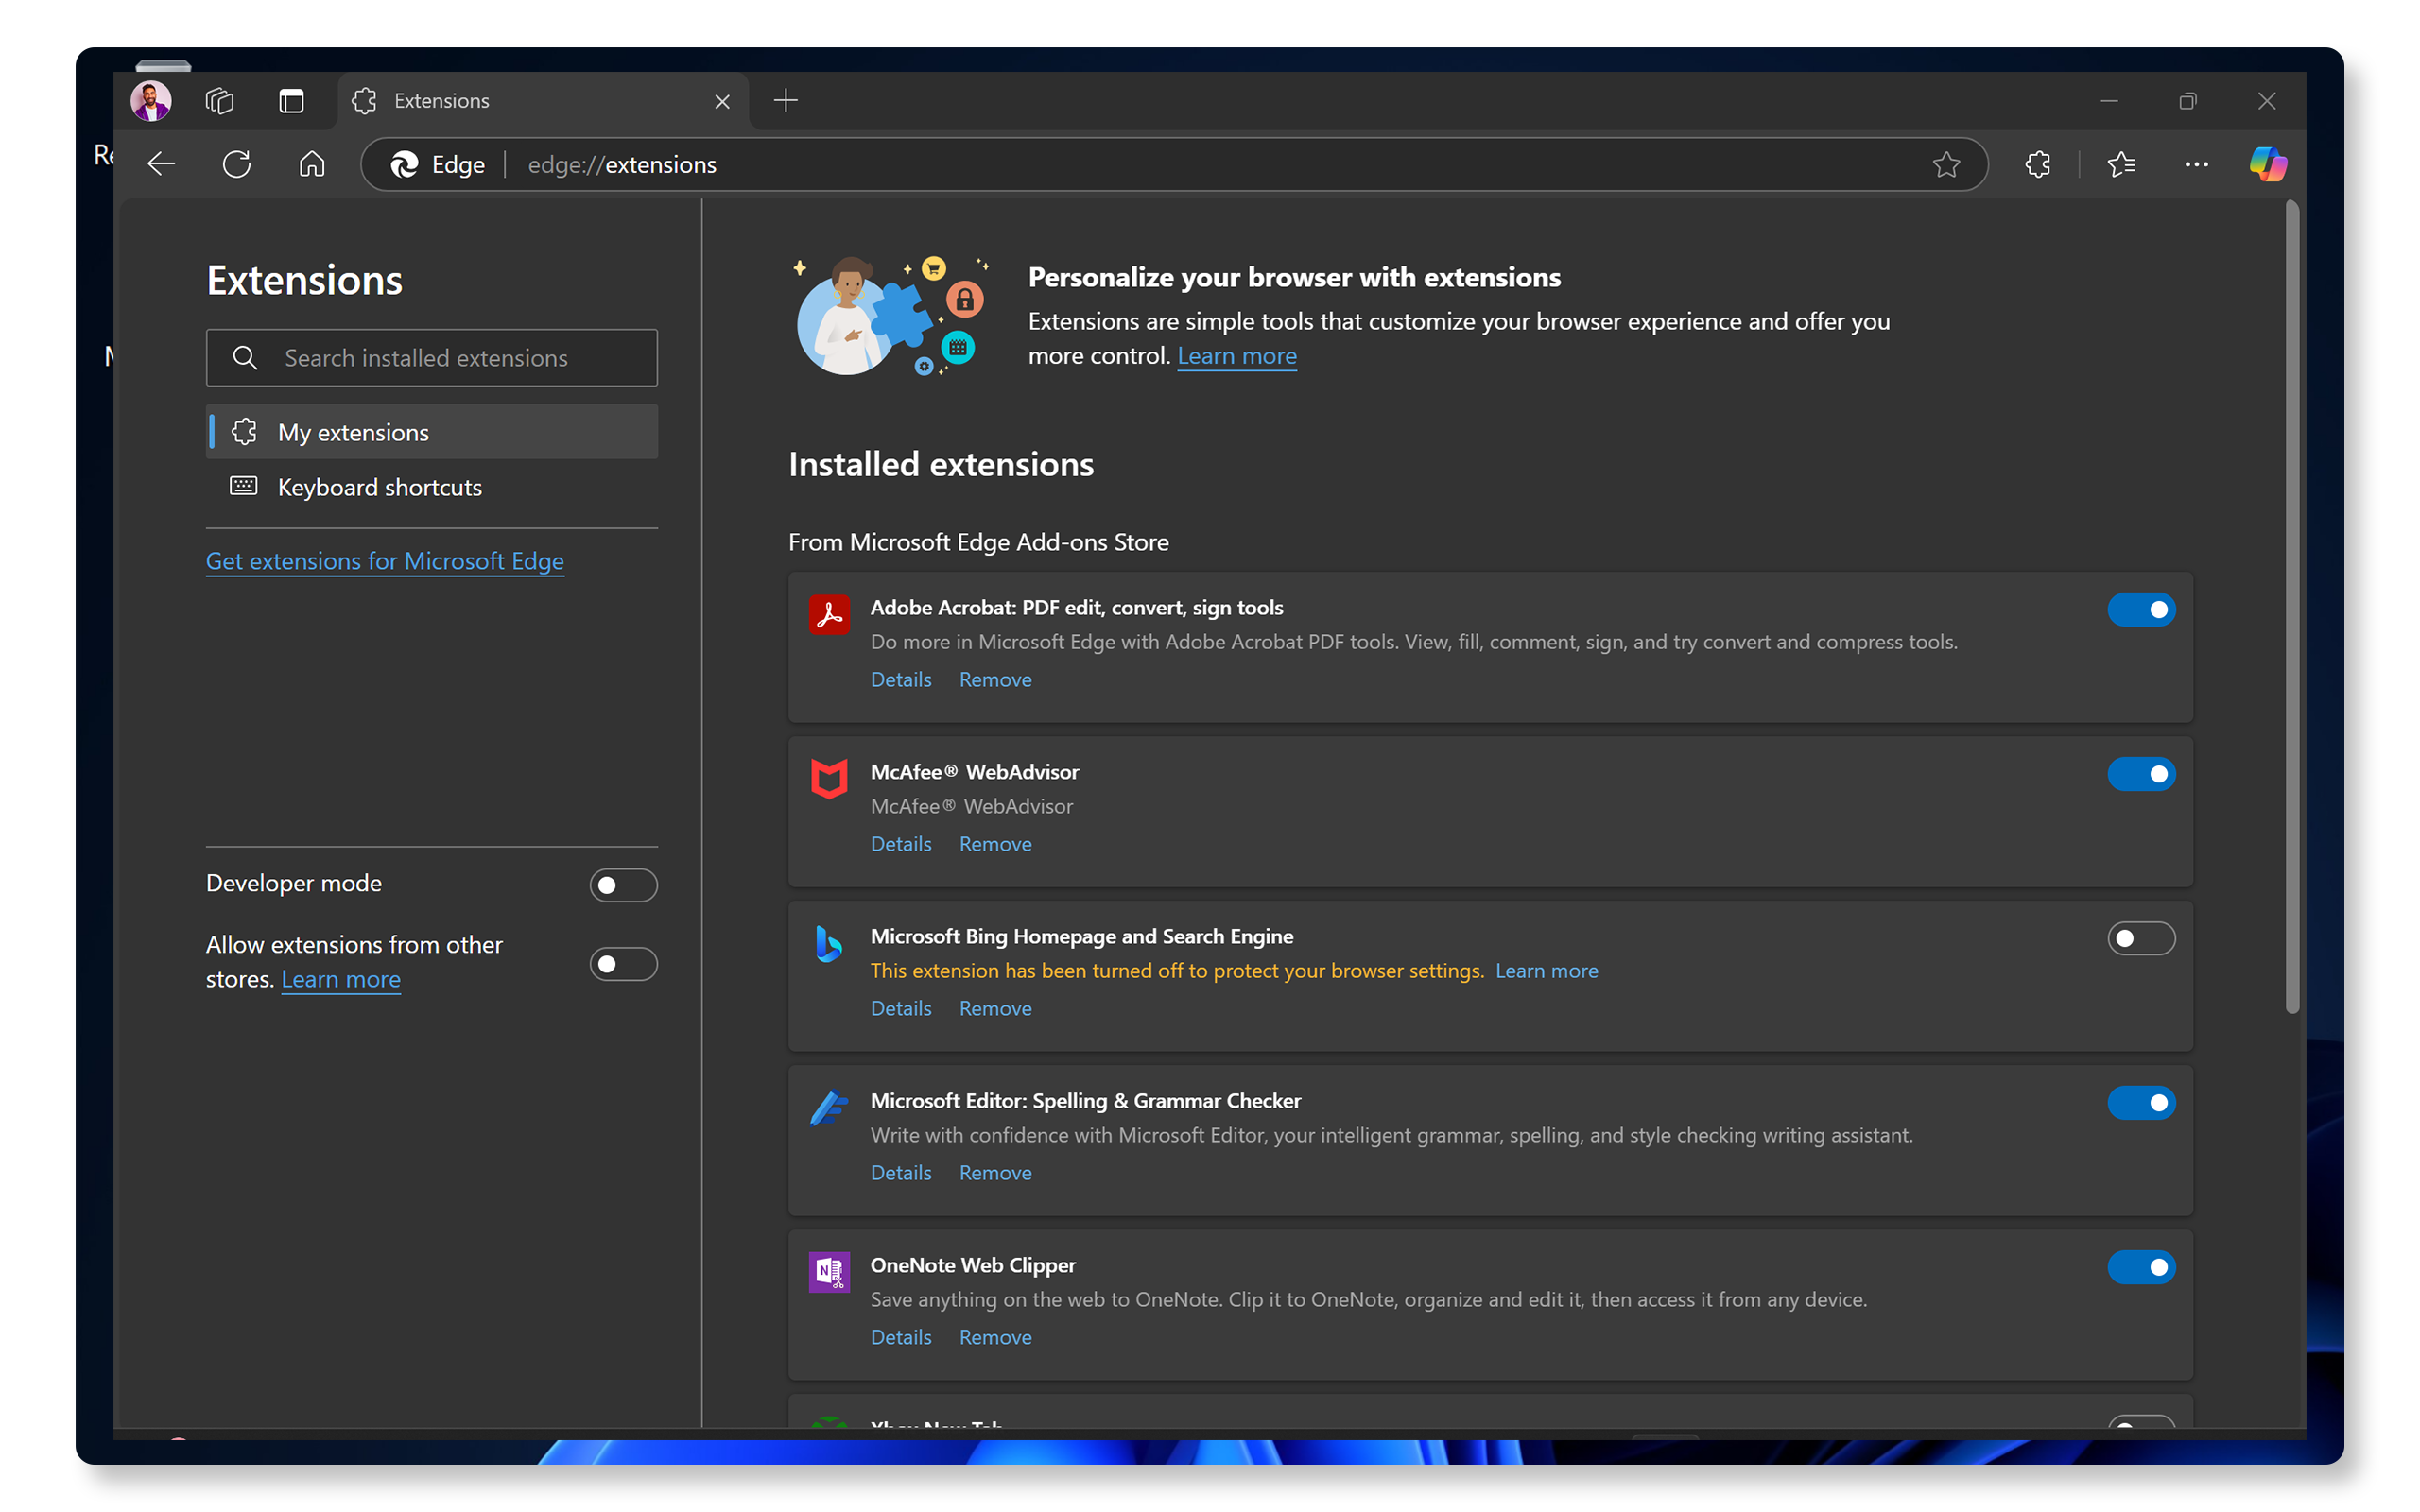Open Details for McAfee WebAdvisor
Image resolution: width=2420 pixels, height=1512 pixels.
coord(901,844)
